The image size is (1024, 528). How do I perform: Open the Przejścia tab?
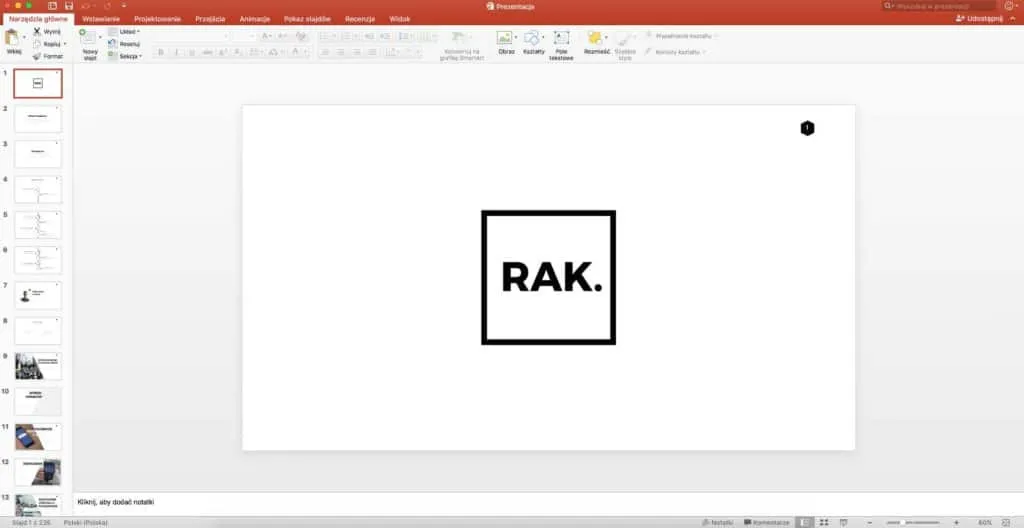tap(210, 19)
